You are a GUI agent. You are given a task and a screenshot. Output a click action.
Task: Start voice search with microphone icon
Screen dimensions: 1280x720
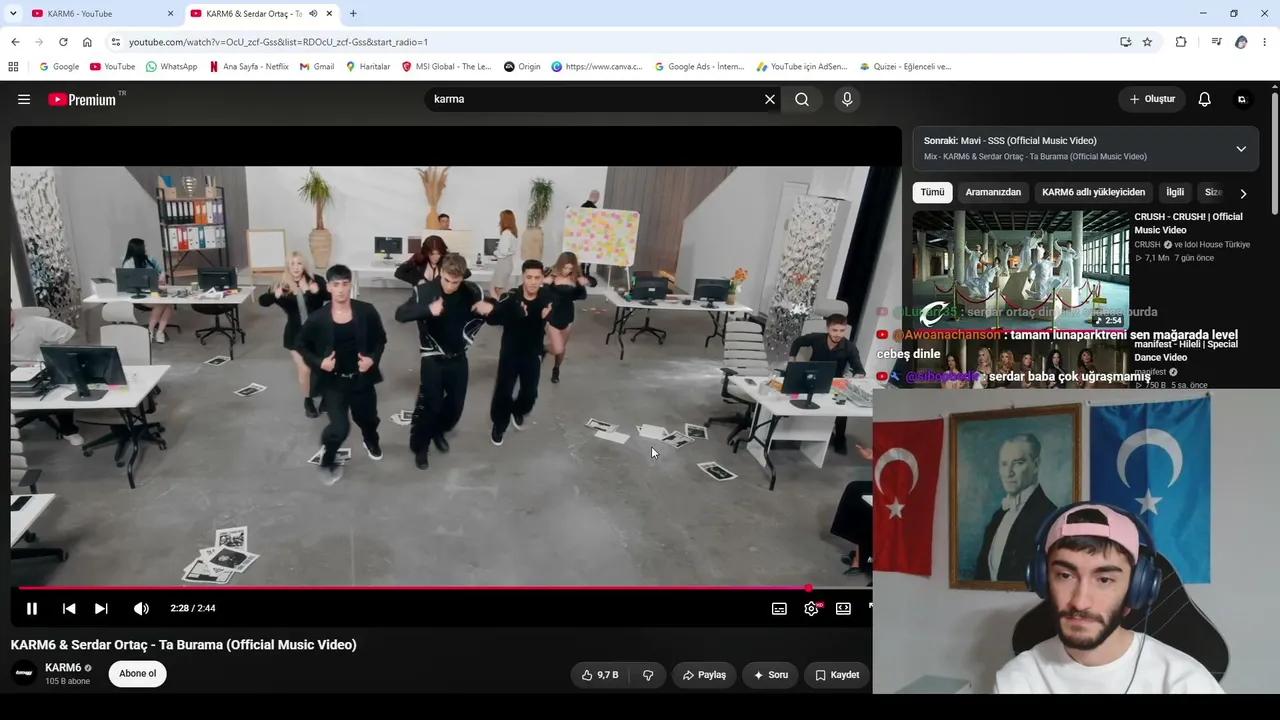847,99
